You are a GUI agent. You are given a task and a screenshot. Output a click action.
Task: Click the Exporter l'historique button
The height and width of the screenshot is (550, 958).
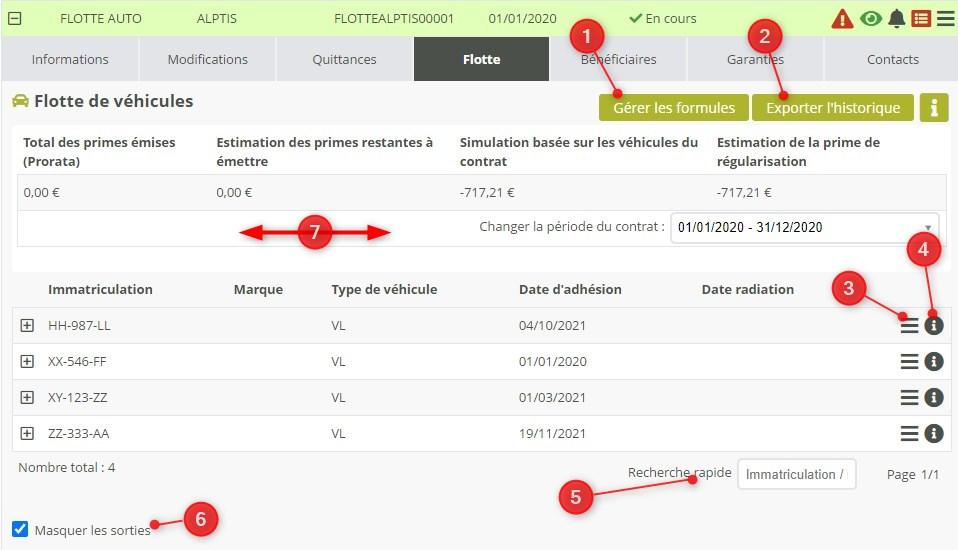click(833, 108)
